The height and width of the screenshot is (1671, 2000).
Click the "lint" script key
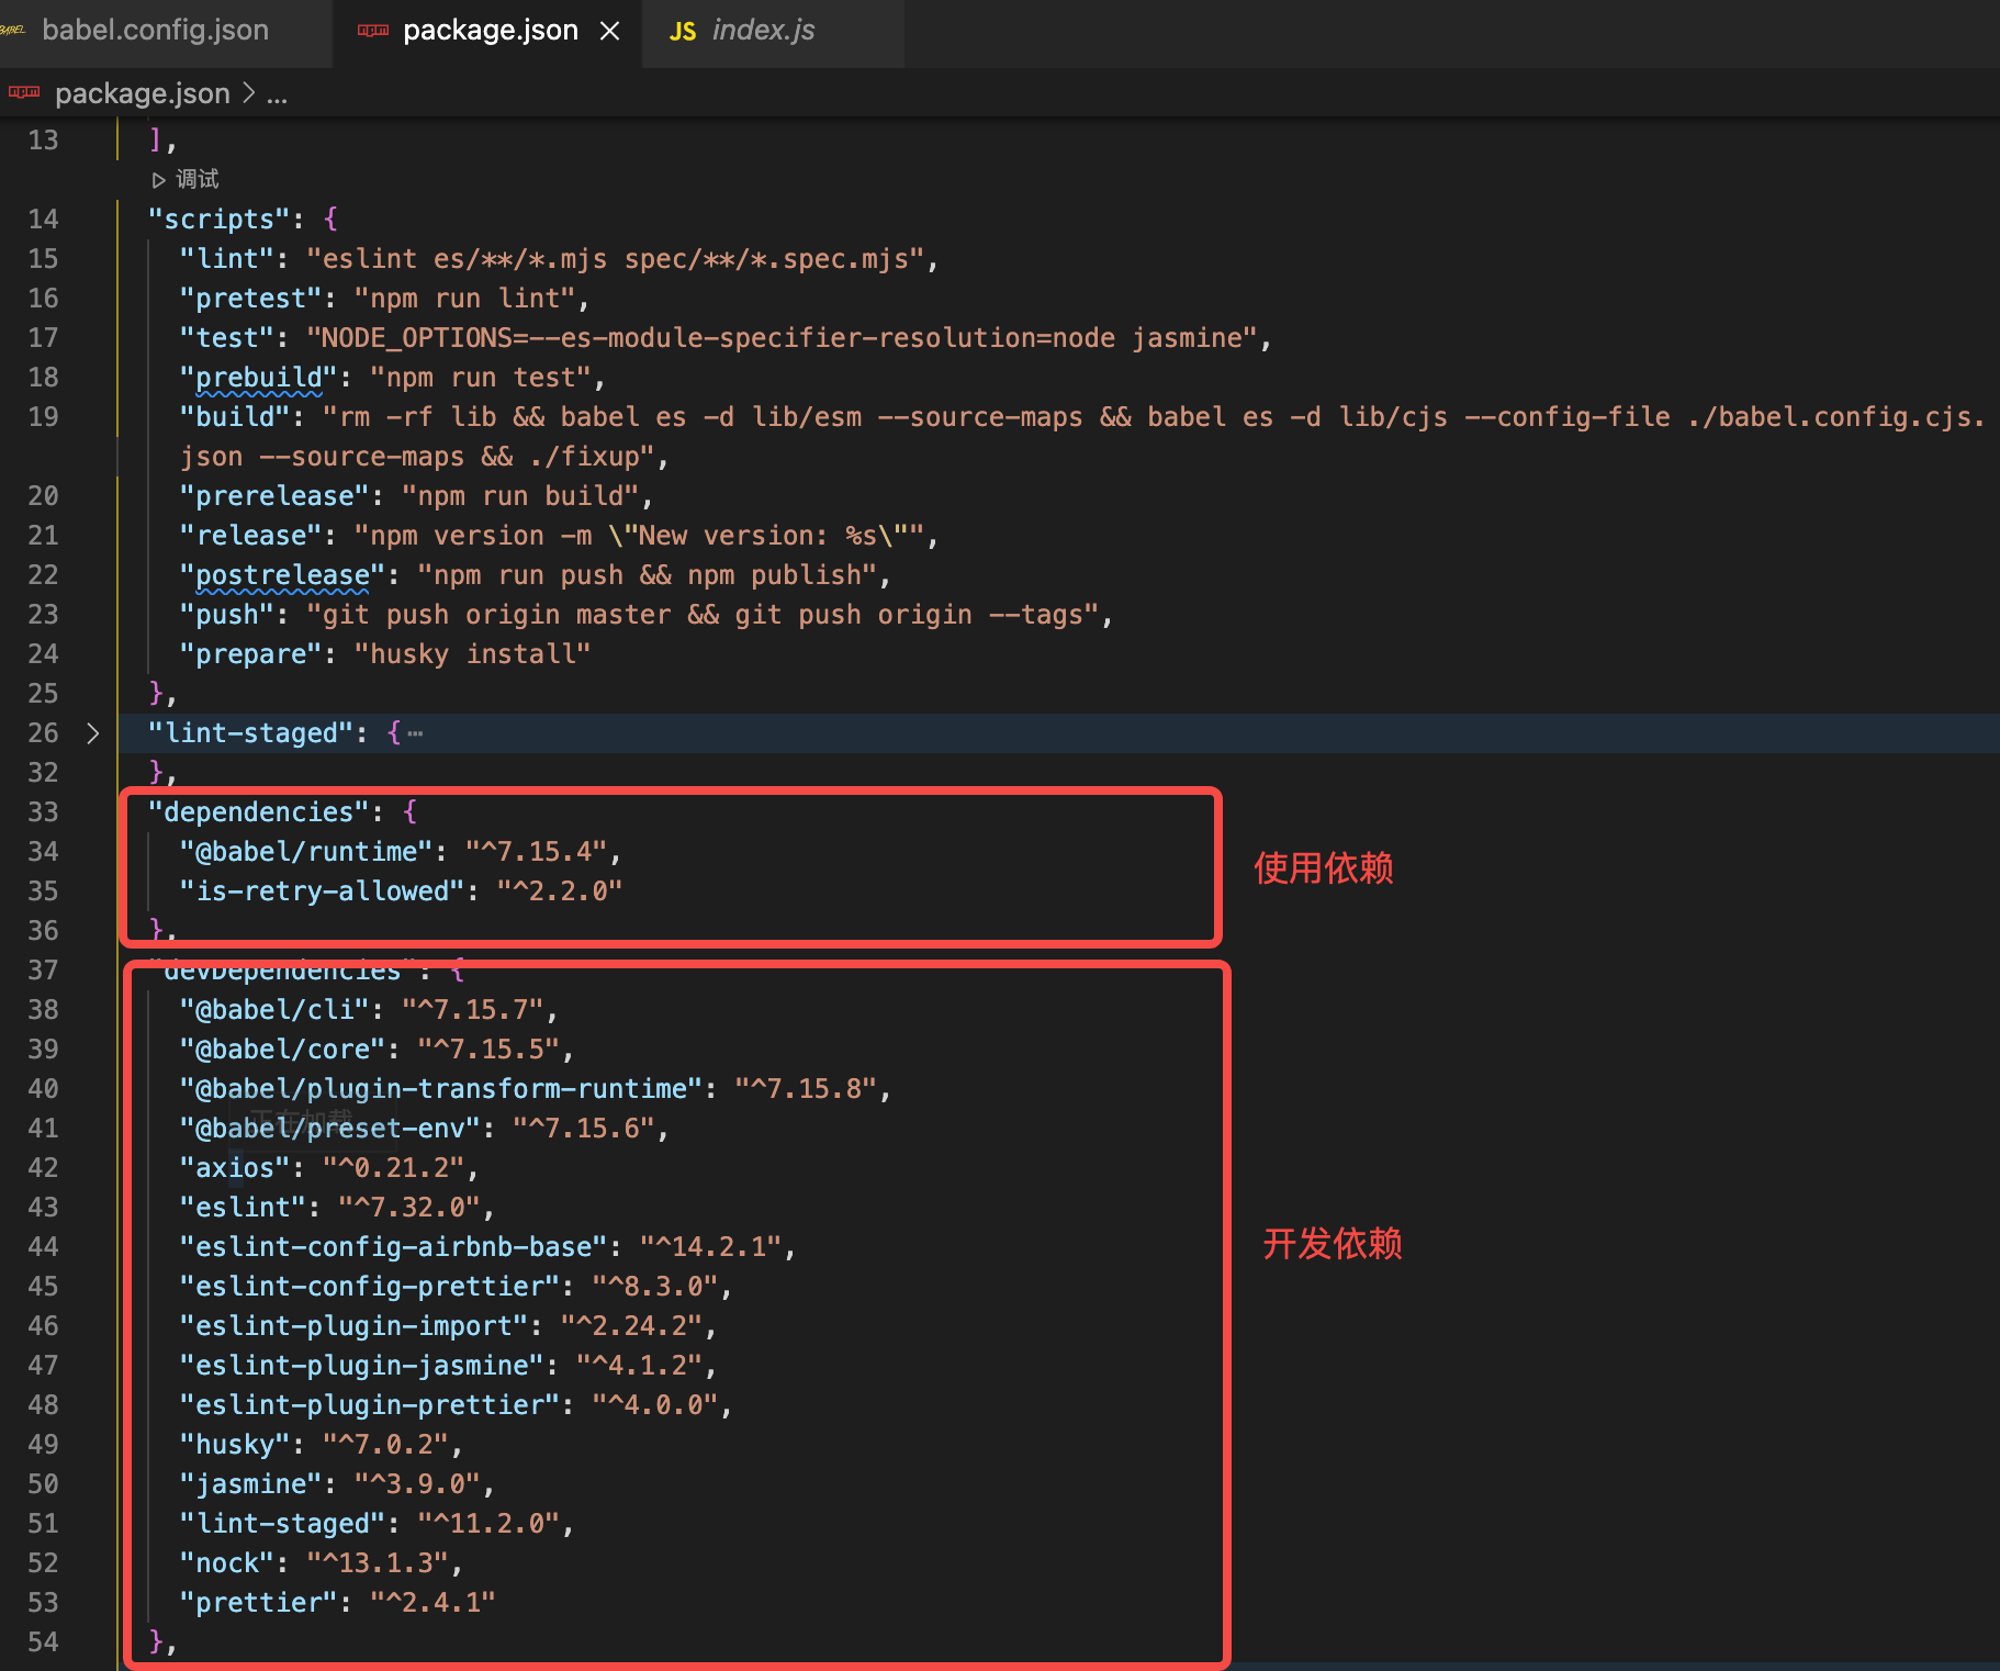(x=227, y=259)
